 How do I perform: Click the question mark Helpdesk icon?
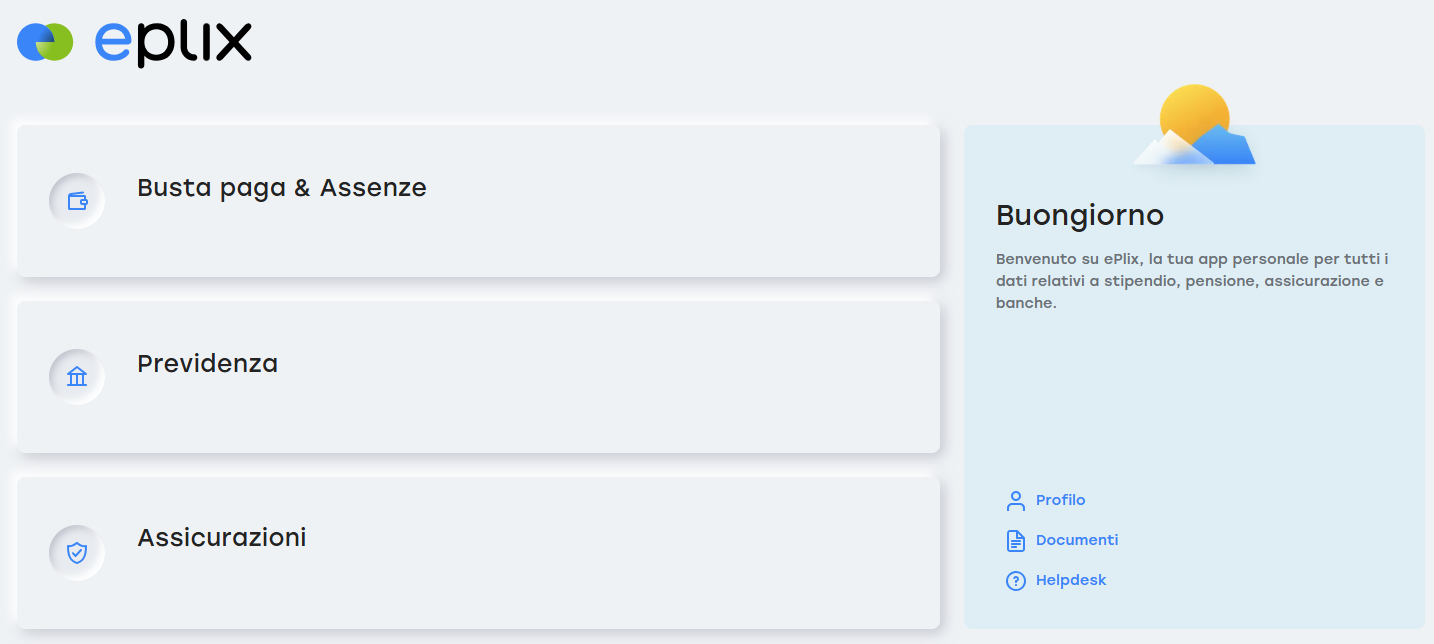tap(1016, 581)
